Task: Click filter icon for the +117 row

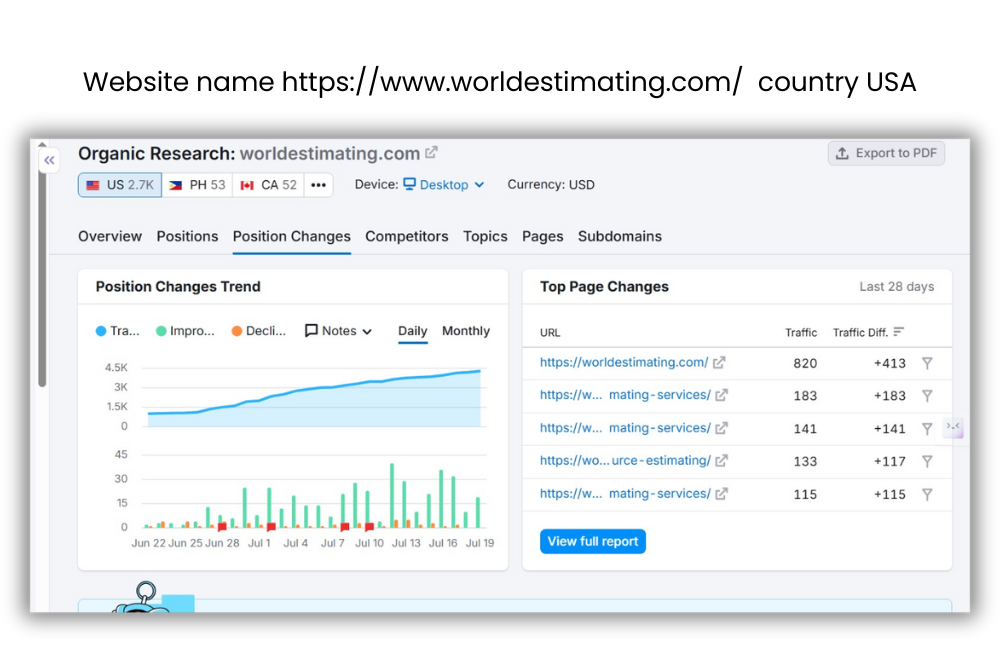Action: tap(927, 461)
